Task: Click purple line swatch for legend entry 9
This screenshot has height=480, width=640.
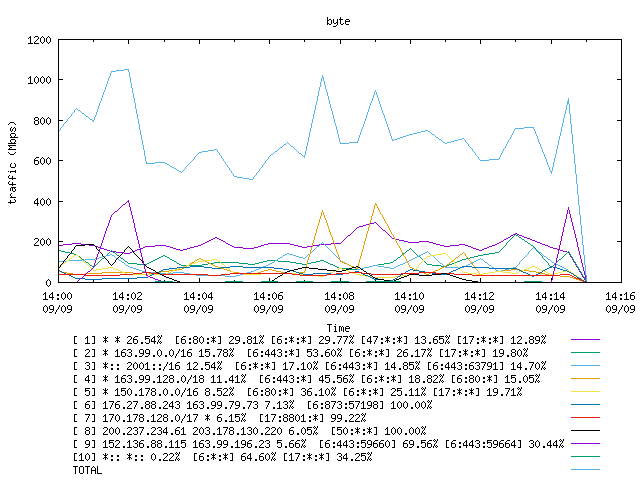Action: (x=585, y=443)
